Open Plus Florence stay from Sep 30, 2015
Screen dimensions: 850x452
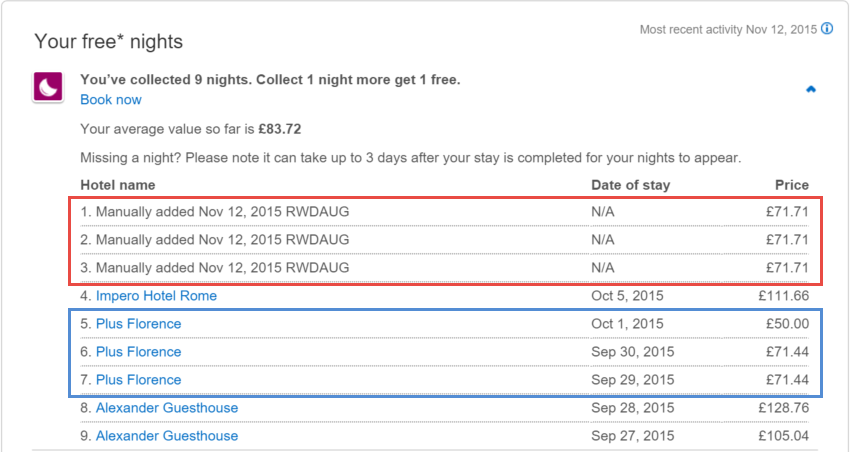click(138, 352)
